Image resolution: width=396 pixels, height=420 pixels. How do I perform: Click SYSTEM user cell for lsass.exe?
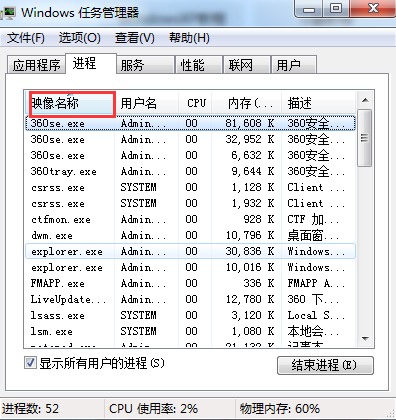[x=138, y=315]
